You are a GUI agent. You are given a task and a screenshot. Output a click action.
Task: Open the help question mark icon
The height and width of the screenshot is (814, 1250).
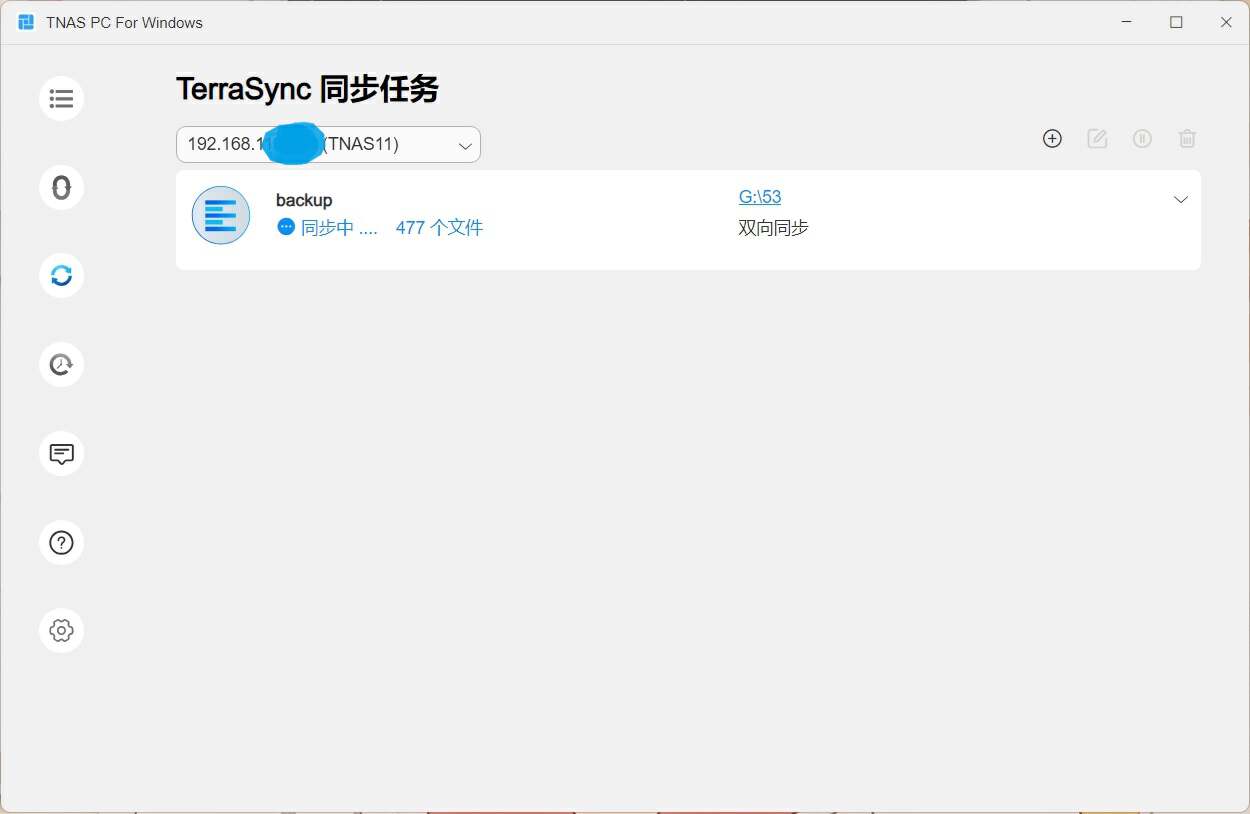[61, 542]
